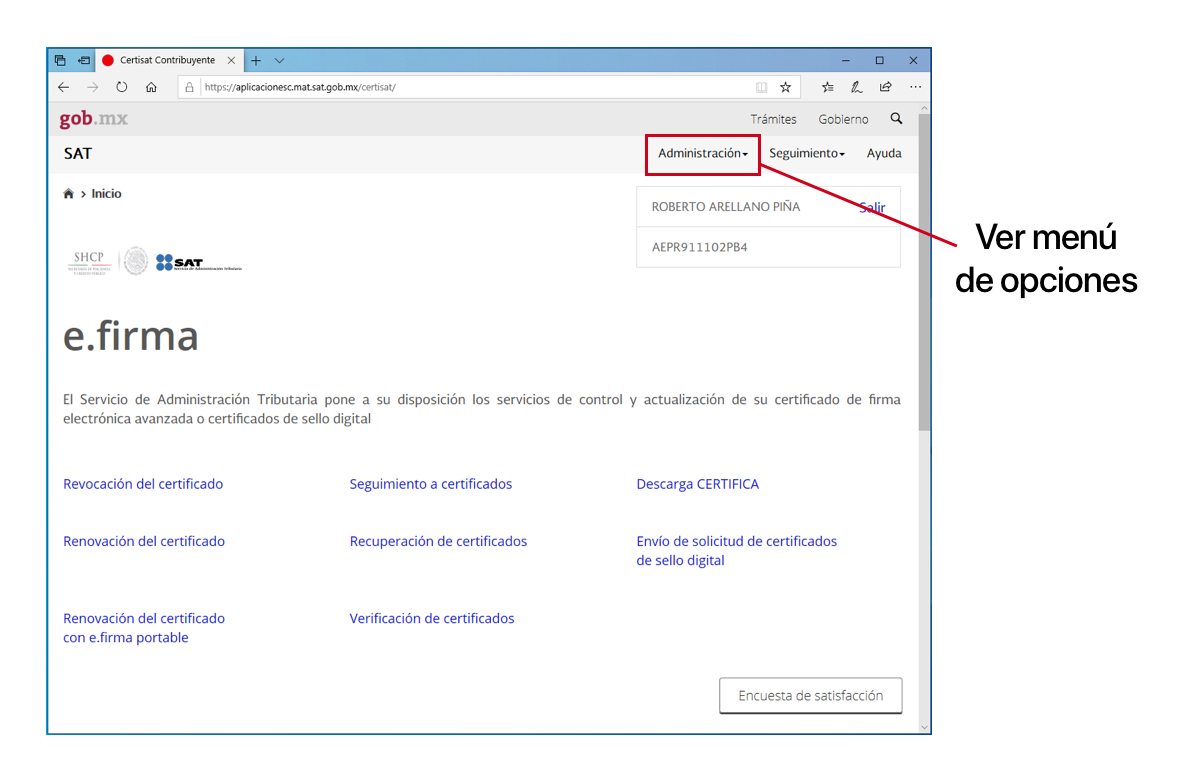This screenshot has width=1184, height=782.
Task: Click the scrollbar down arrow
Action: [x=924, y=728]
